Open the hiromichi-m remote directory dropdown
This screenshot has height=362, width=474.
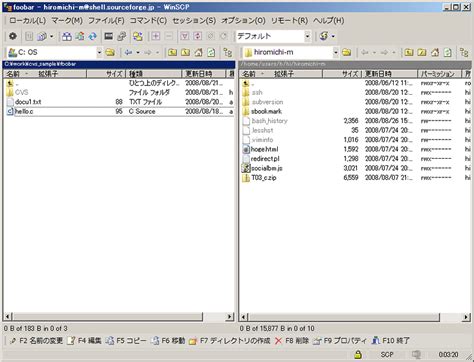[336, 52]
